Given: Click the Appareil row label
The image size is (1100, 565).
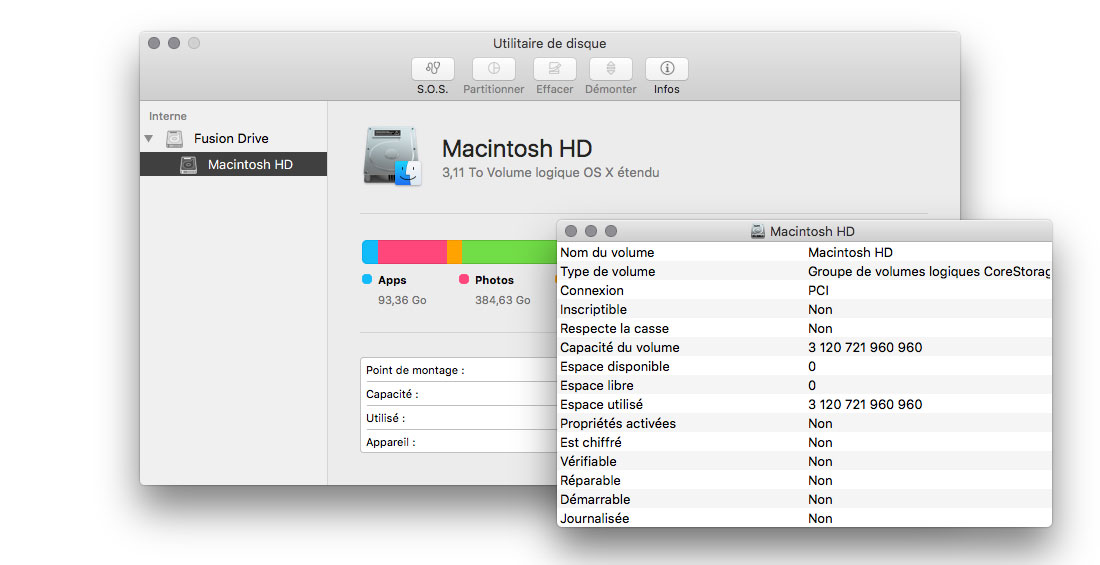Looking at the screenshot, I should pos(391,442).
